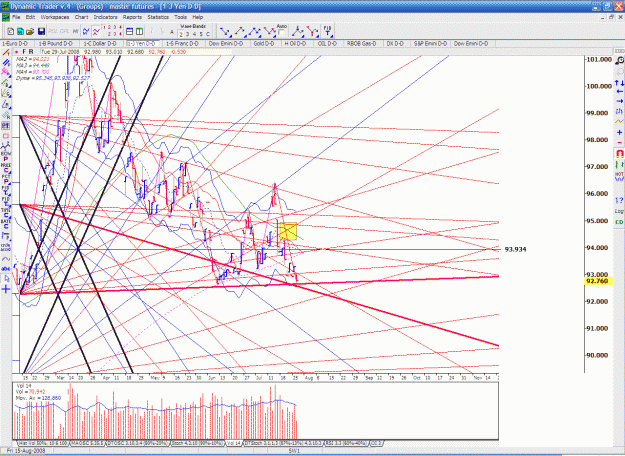Click the blue plus icon on right

tap(619, 132)
